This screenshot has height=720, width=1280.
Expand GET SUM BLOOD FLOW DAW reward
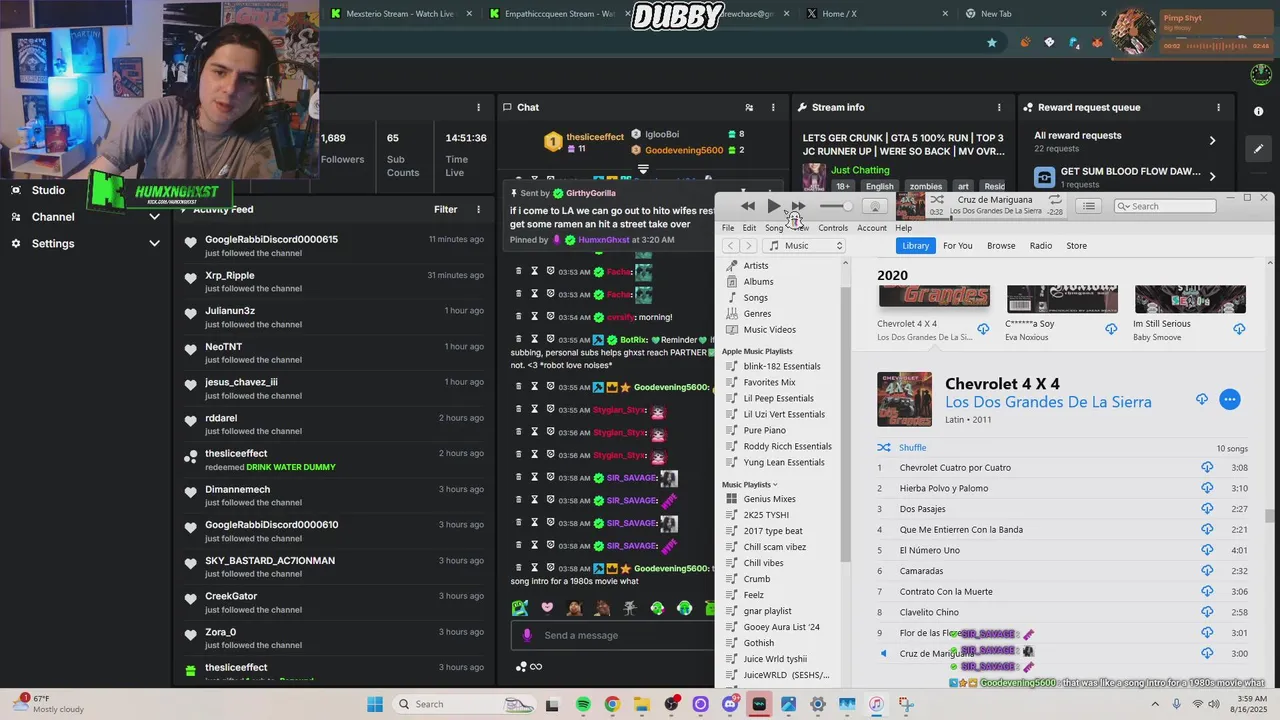1212,177
